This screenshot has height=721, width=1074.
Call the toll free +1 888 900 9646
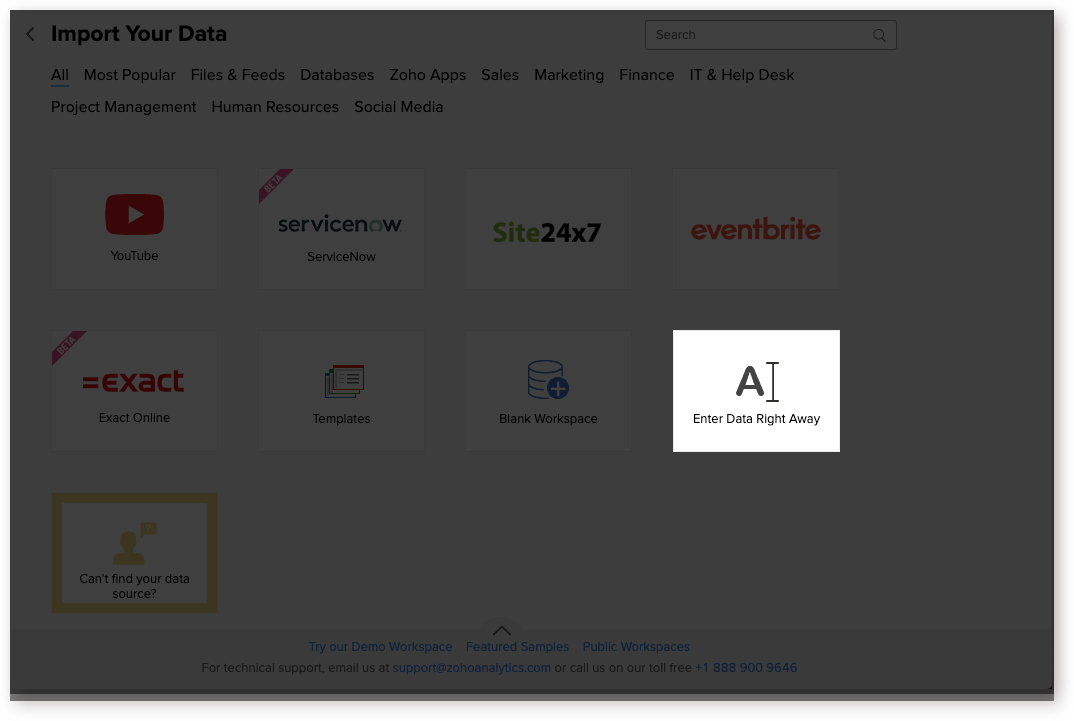(746, 668)
